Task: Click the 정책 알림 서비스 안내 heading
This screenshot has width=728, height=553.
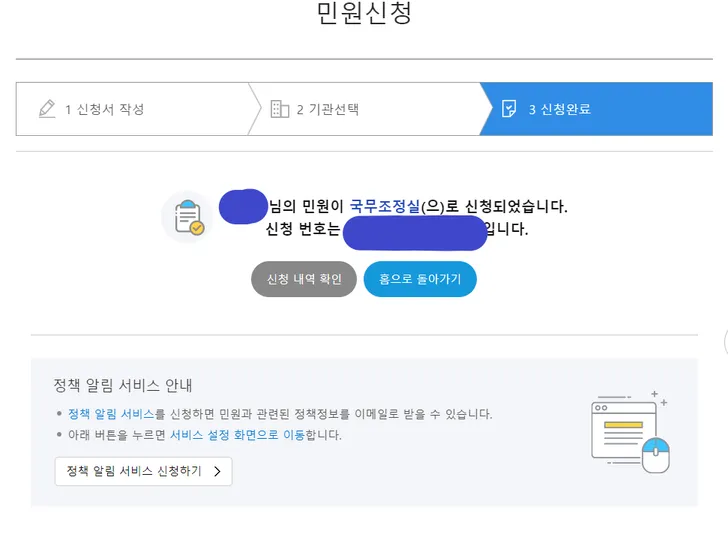Action: (123, 385)
